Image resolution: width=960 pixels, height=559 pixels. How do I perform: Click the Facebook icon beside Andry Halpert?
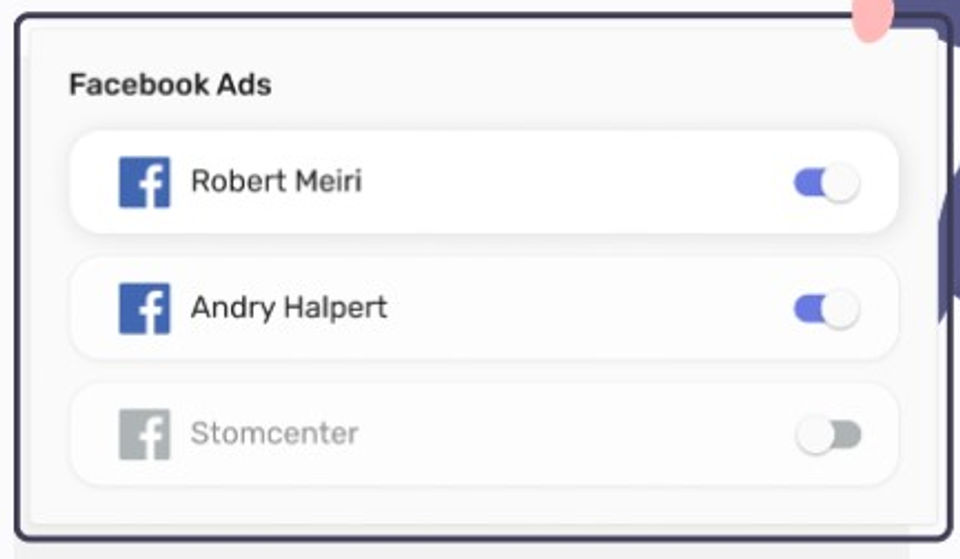[x=144, y=308]
